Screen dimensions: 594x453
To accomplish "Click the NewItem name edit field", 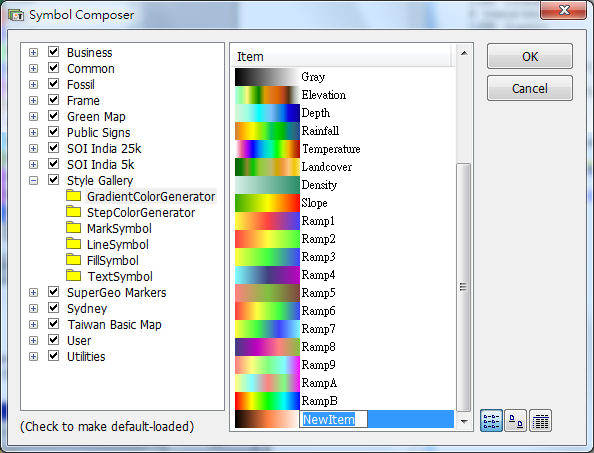I will tap(333, 419).
